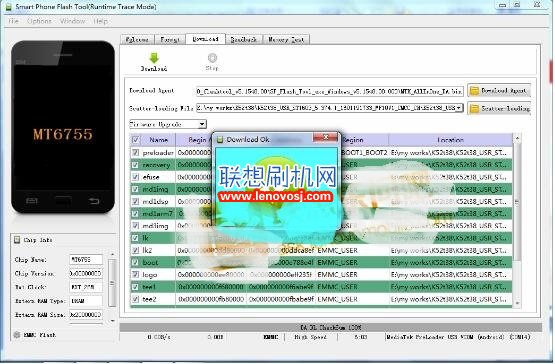Select the preloader partition name

click(158, 153)
